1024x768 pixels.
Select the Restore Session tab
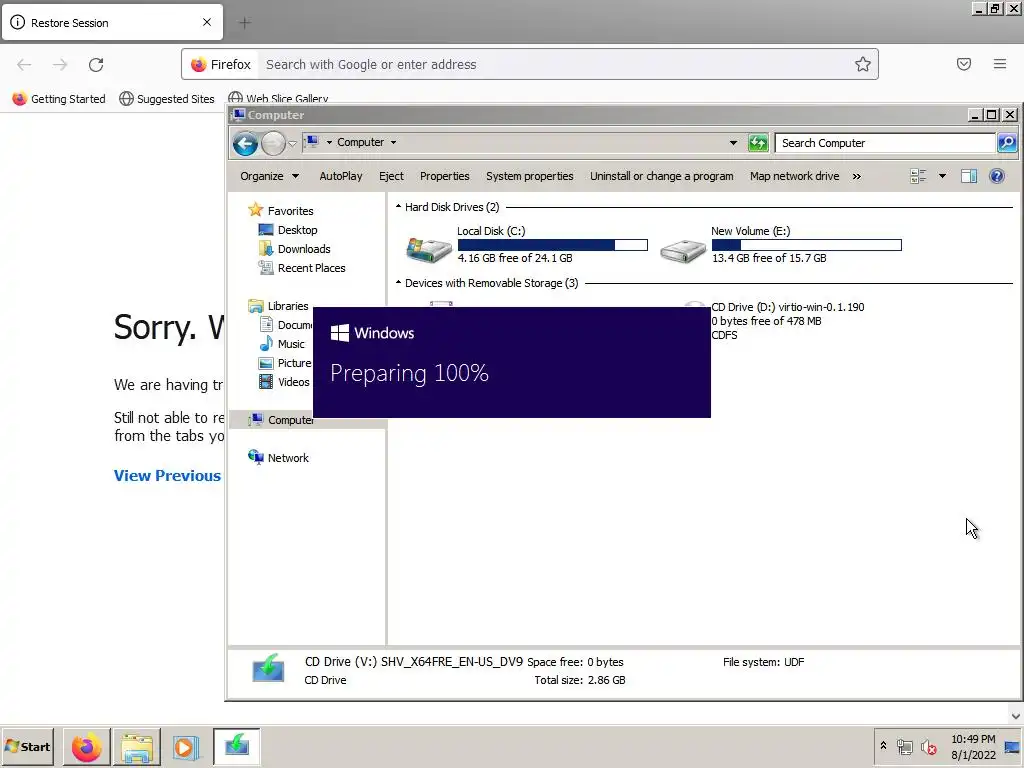click(112, 22)
